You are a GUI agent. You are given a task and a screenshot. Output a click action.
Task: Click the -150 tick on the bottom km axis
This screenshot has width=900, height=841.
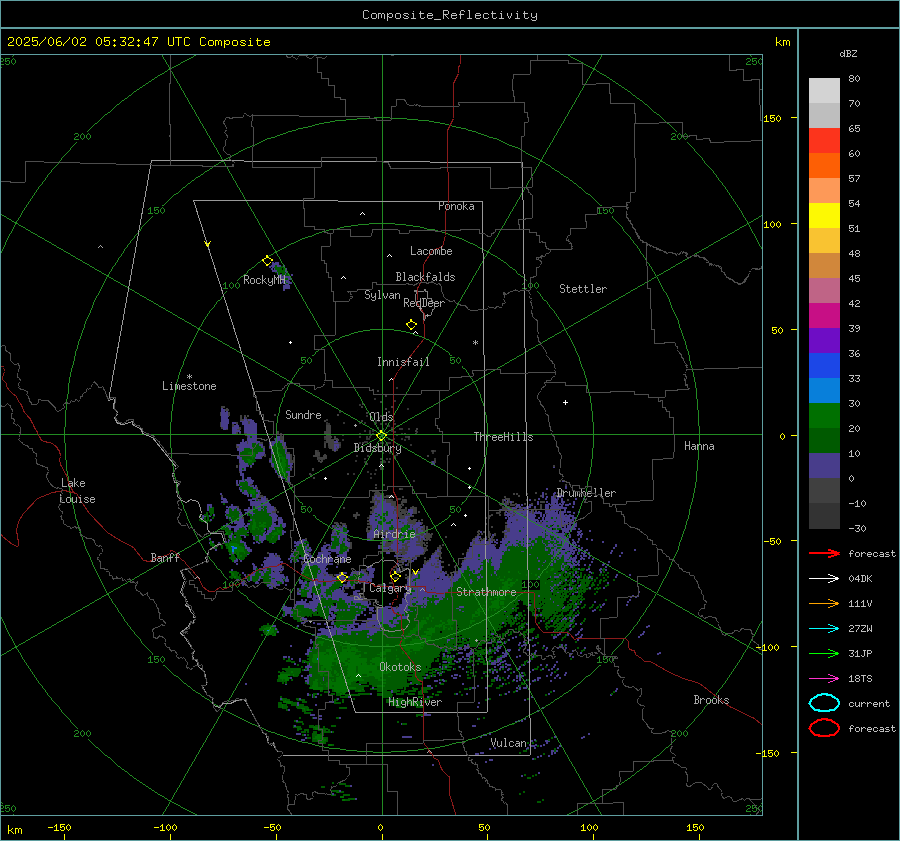(x=59, y=827)
